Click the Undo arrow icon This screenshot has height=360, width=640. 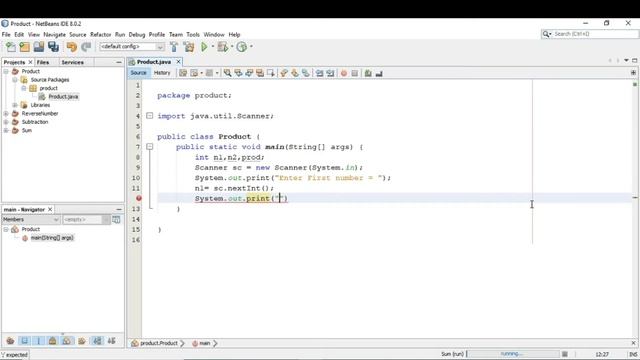72,47
